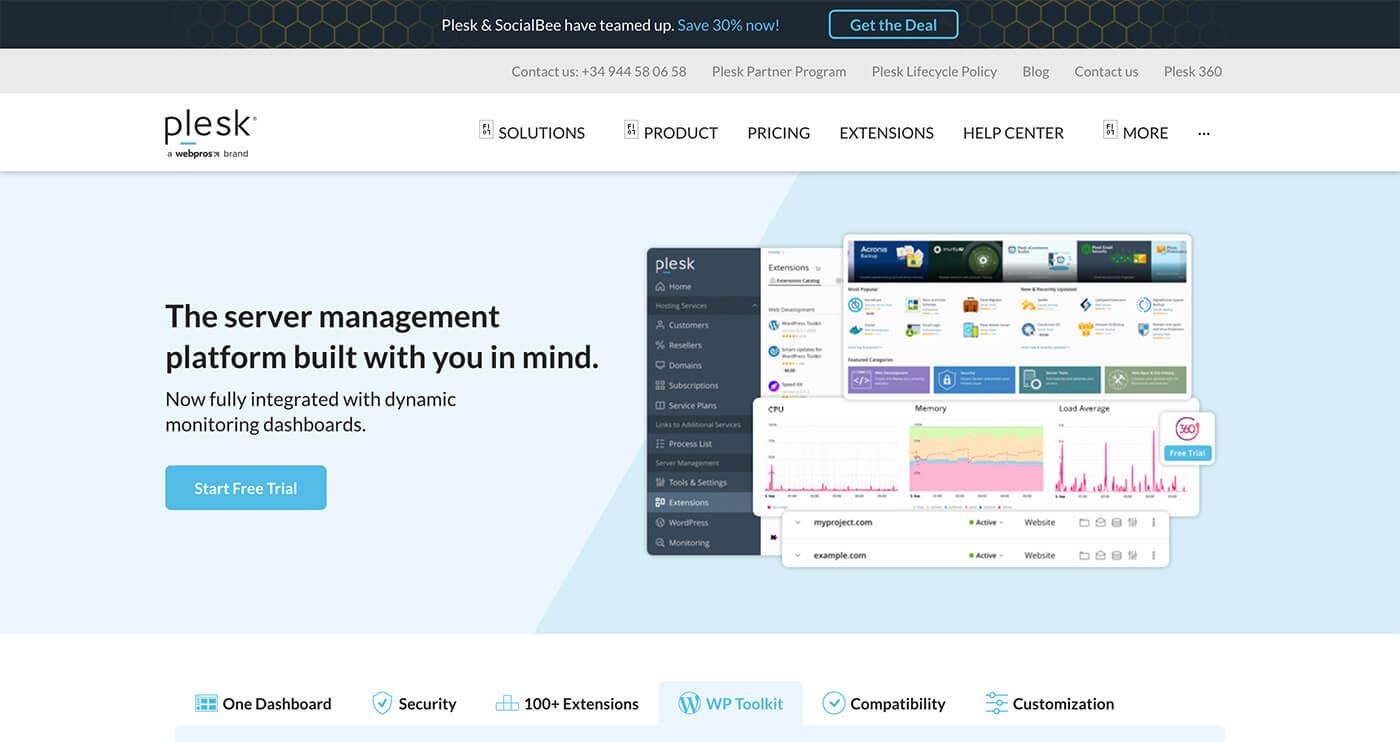Open the One Dashboard grid icon tab
This screenshot has height=742, width=1400.
pos(206,703)
